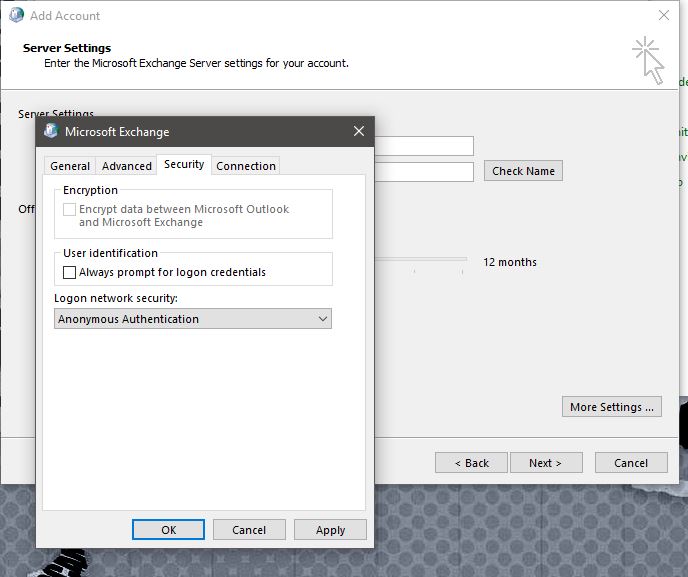The width and height of the screenshot is (688, 577).
Task: Close the Microsoft Exchange dialog
Action: pyautogui.click(x=359, y=131)
